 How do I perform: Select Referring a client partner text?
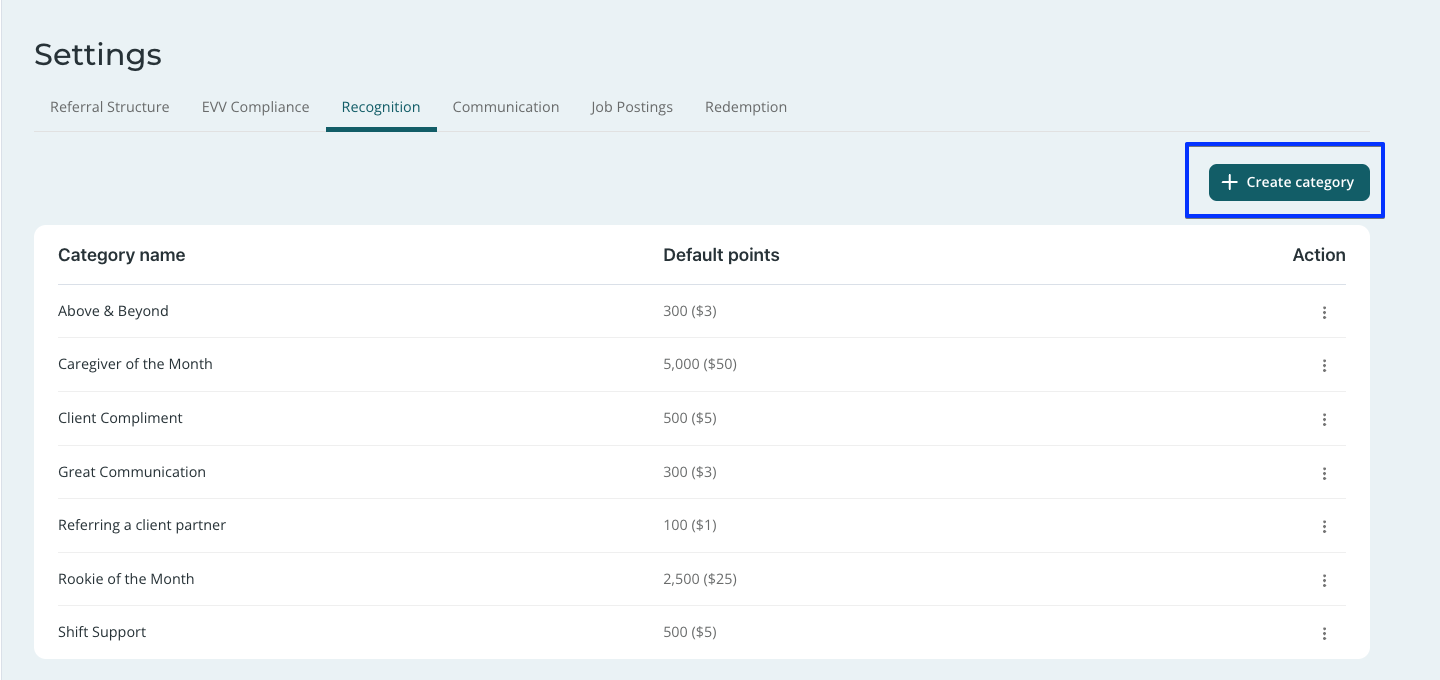coord(142,525)
